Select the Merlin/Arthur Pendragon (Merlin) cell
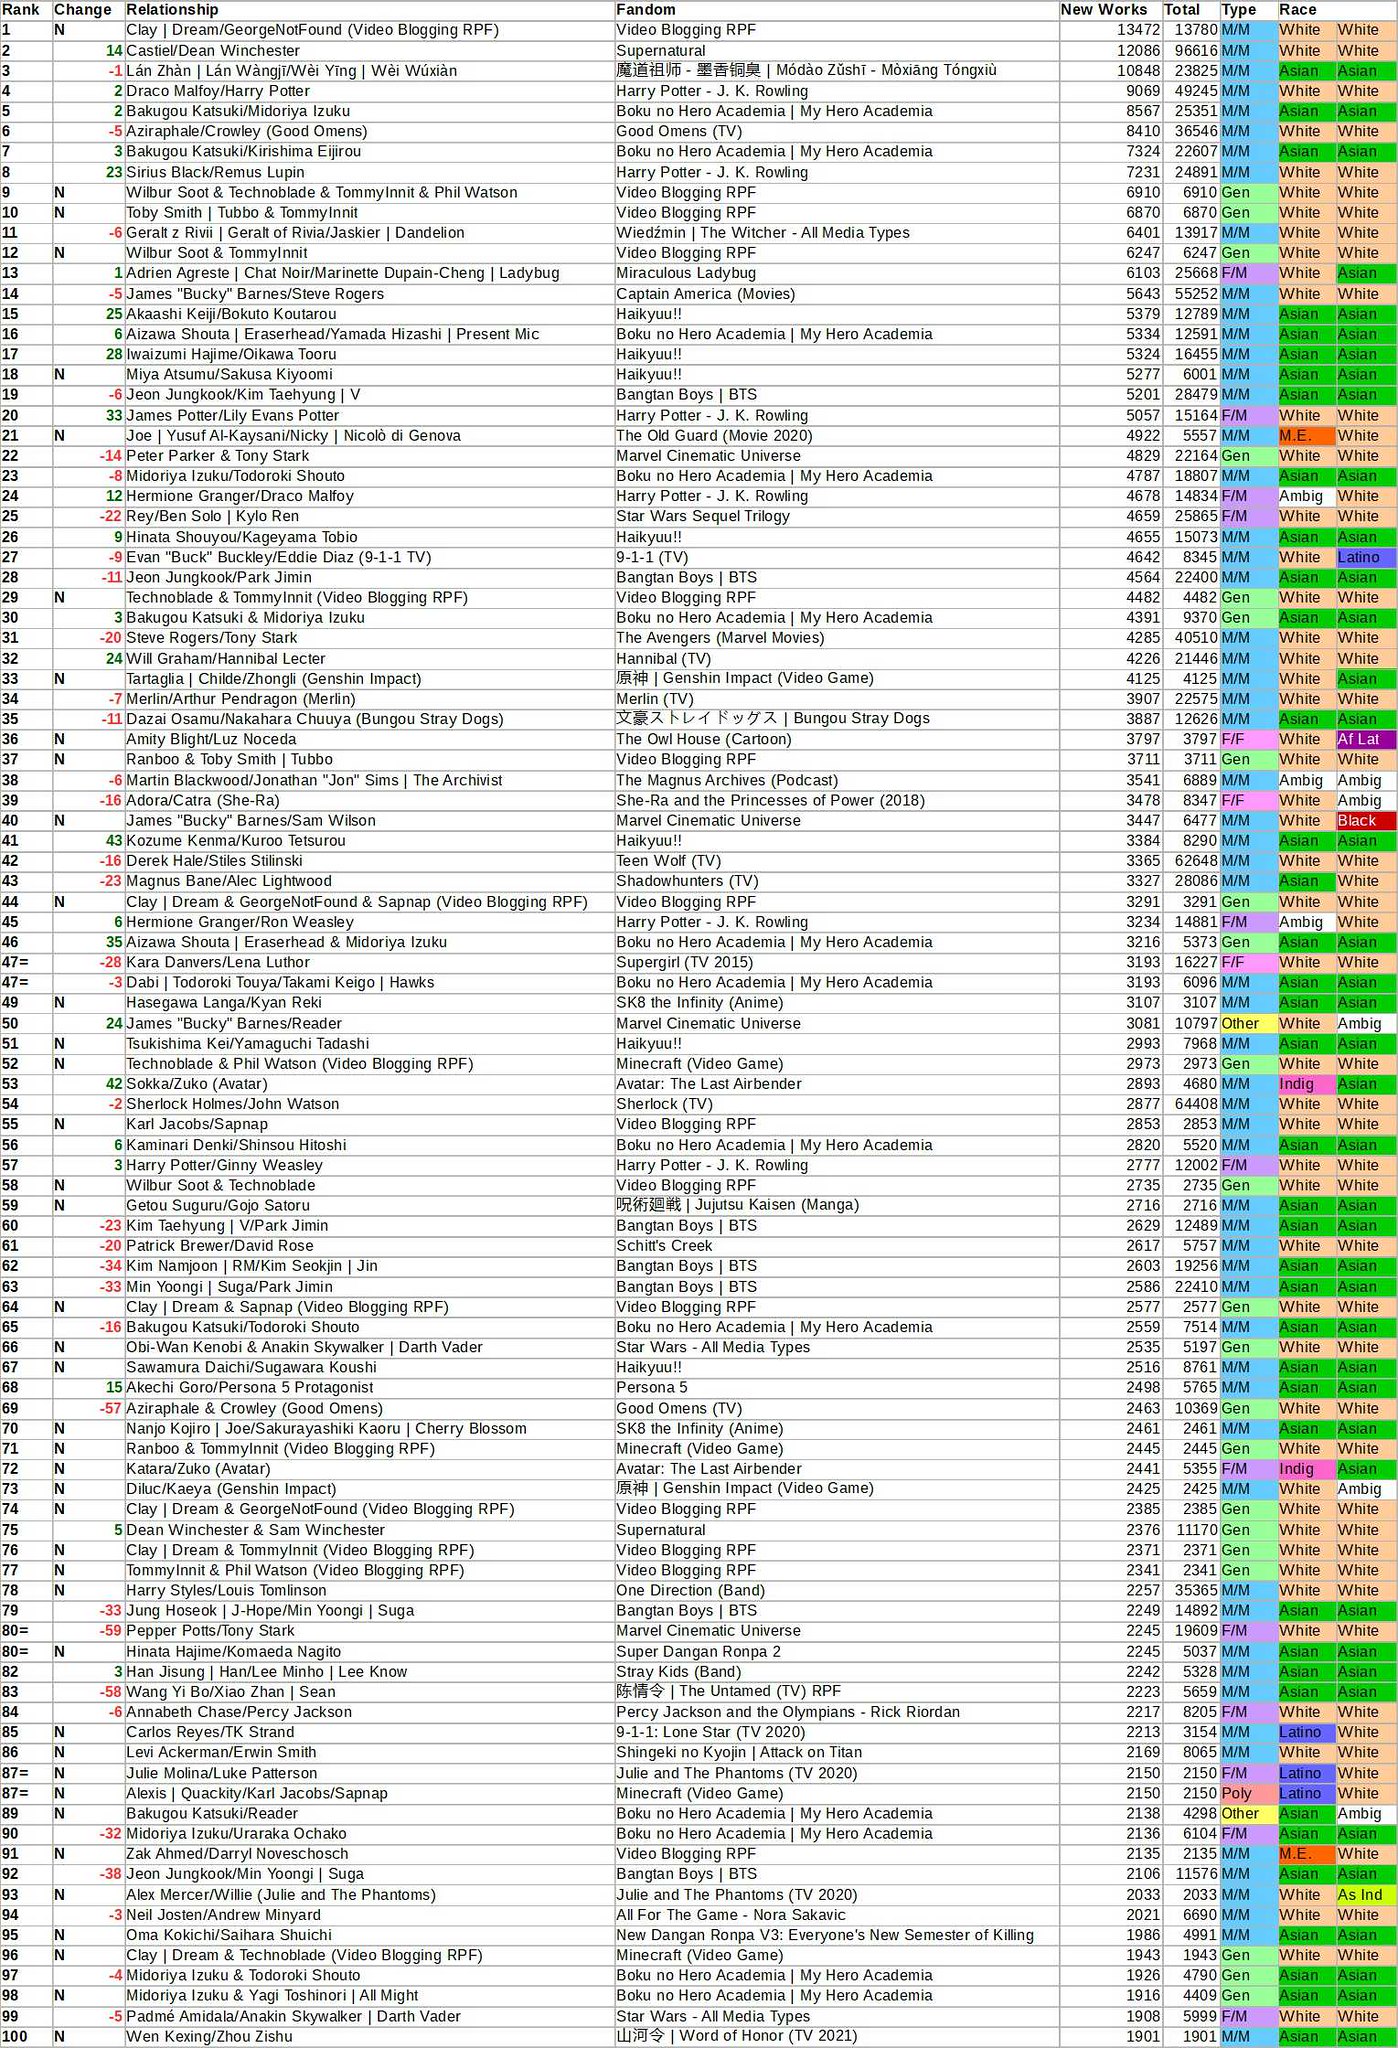 coord(369,699)
